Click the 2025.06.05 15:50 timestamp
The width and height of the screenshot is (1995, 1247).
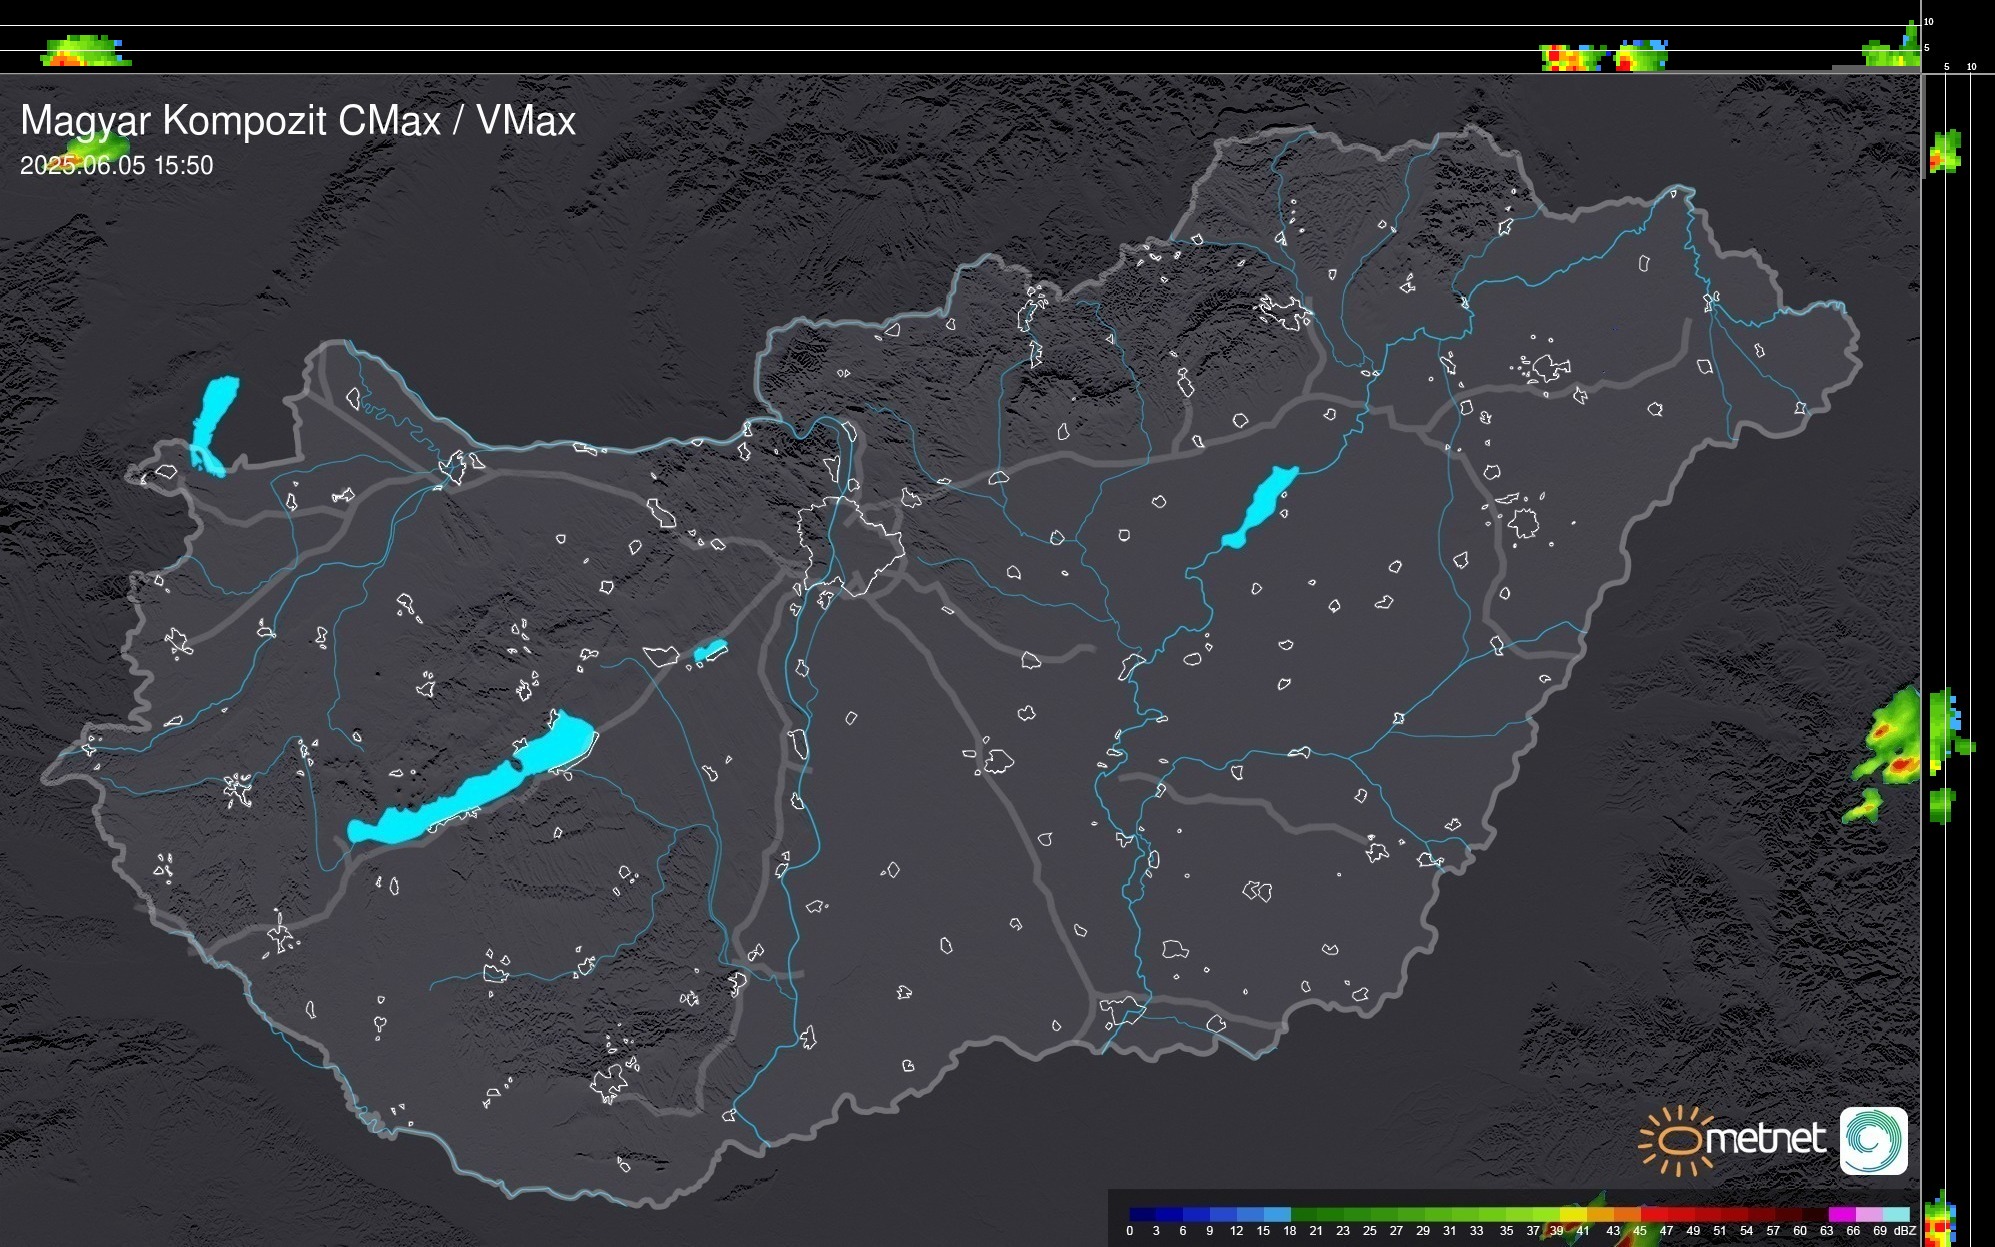(x=116, y=166)
